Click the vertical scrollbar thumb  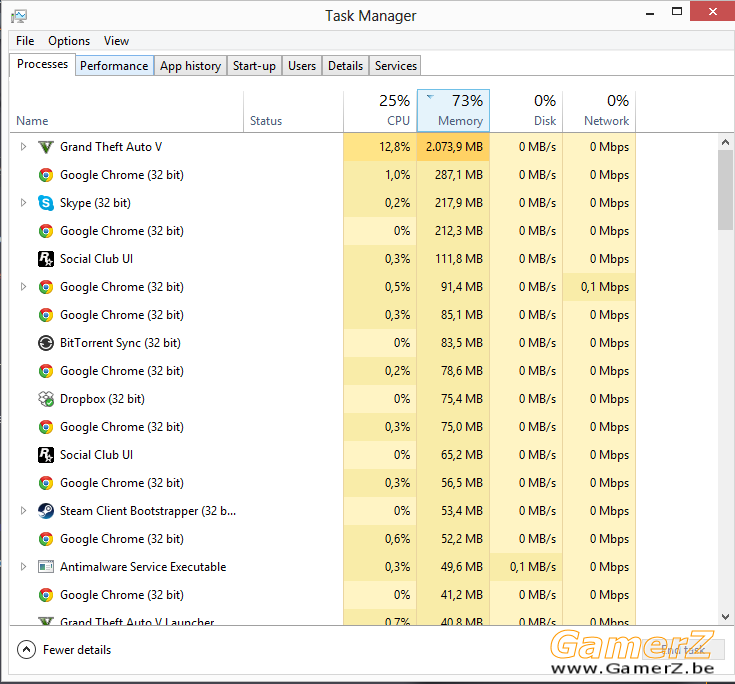click(725, 190)
